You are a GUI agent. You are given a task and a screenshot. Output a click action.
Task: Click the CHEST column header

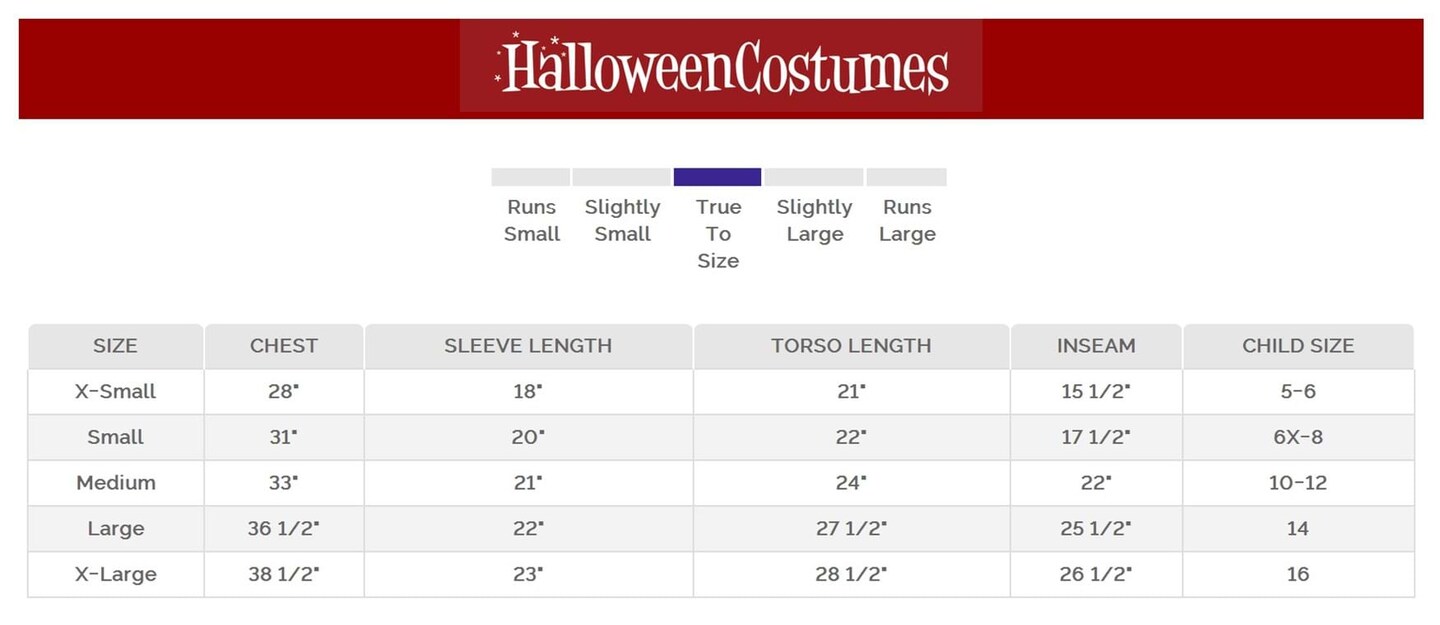(284, 346)
